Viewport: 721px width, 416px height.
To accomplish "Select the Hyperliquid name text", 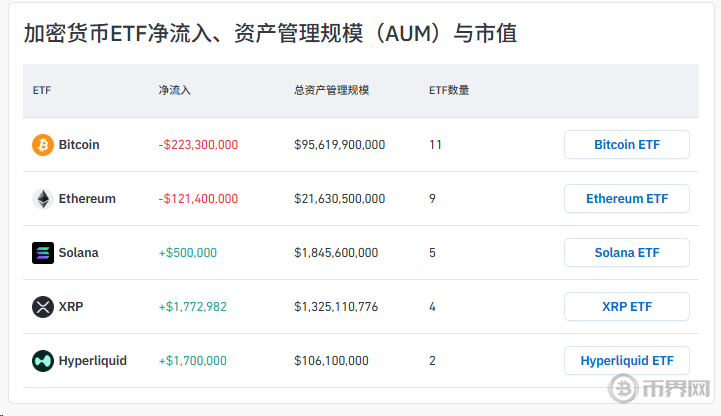I will click(93, 361).
